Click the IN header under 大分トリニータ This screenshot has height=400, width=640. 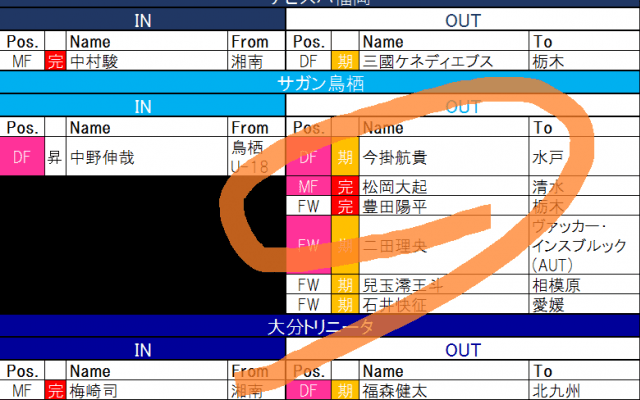click(x=142, y=350)
